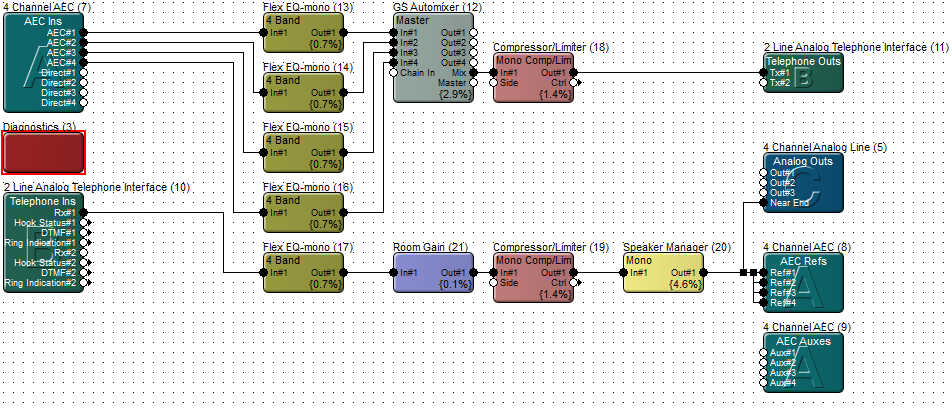Click the "4 Channel AEC (7)" label
The height and width of the screenshot is (409, 952).
47,7
